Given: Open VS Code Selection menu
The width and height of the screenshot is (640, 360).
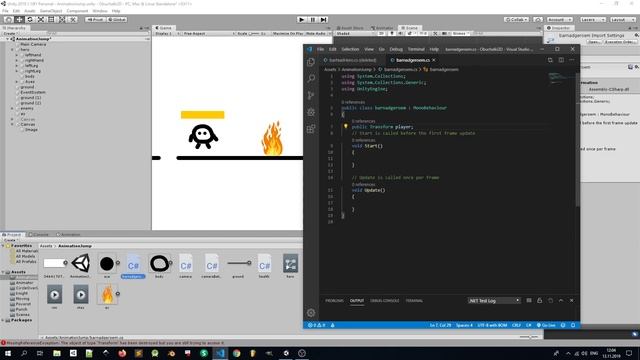Looking at the screenshot, I should click(x=350, y=49).
